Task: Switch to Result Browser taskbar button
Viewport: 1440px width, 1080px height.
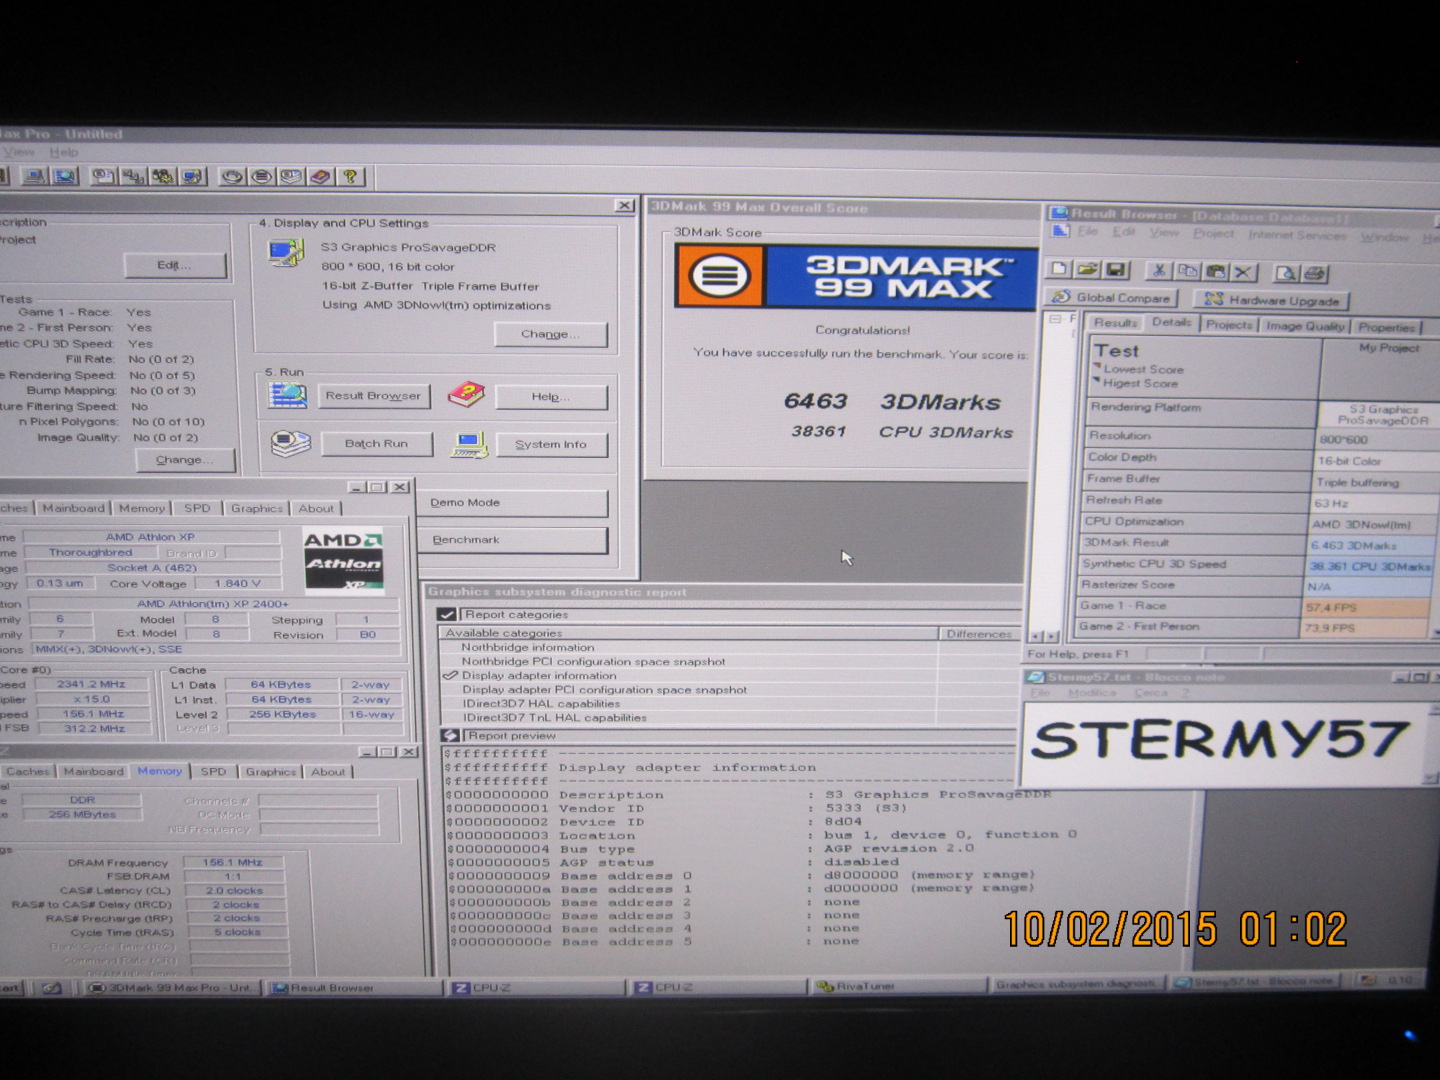Action: click(353, 988)
